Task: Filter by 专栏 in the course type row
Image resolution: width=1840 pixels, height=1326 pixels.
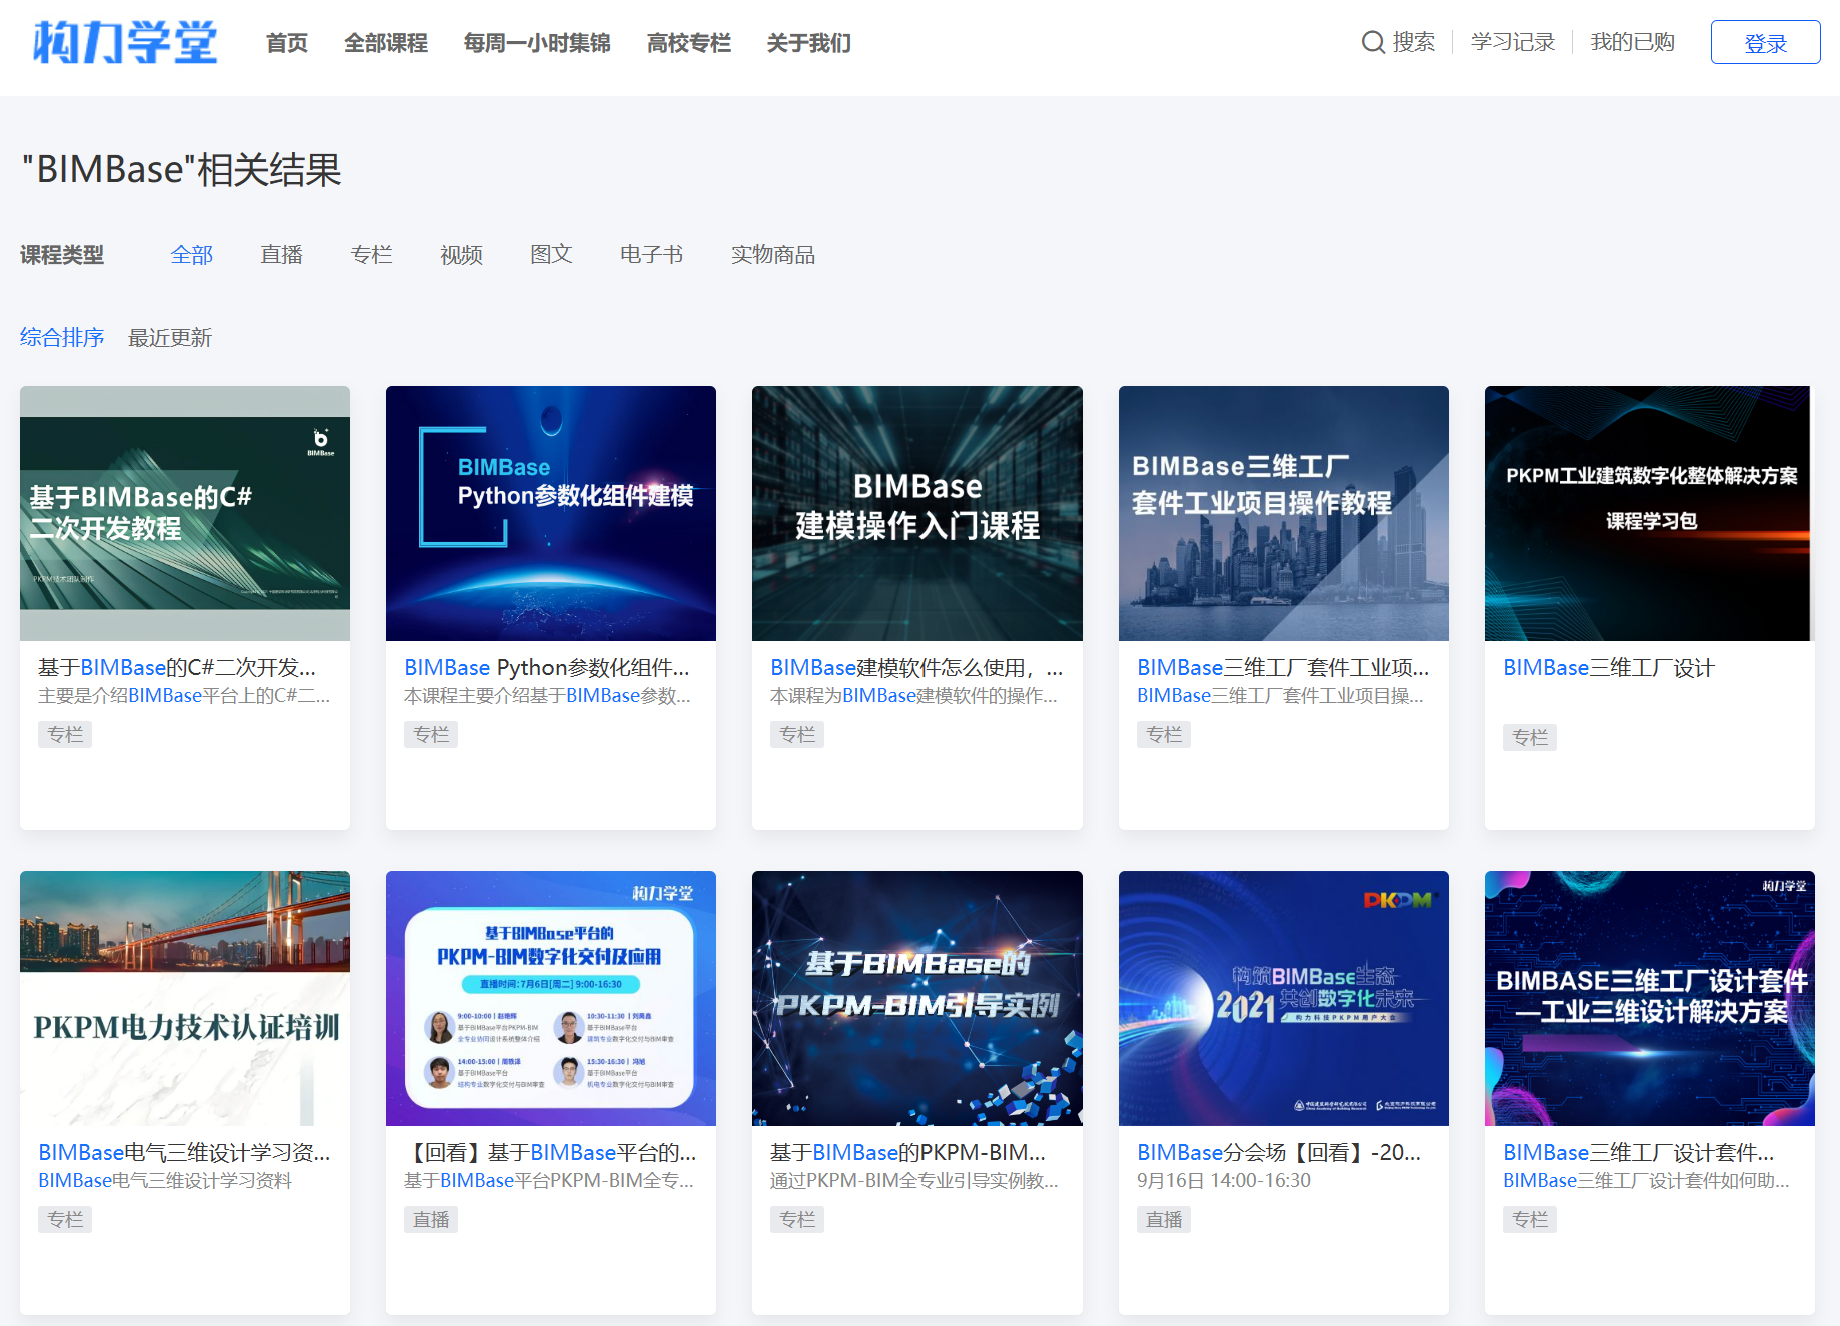Action: pyautogui.click(x=372, y=255)
